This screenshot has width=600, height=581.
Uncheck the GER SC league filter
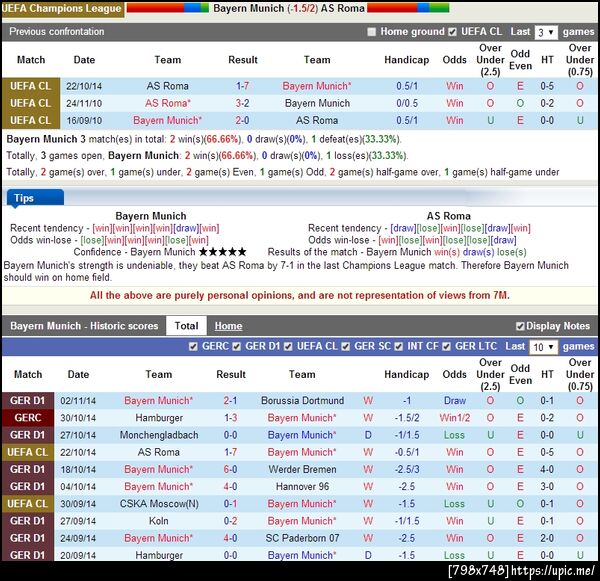click(x=346, y=347)
